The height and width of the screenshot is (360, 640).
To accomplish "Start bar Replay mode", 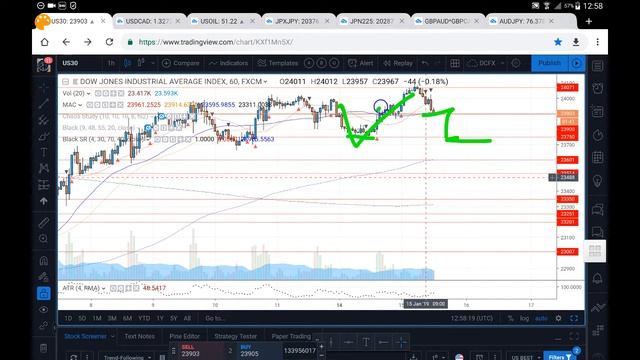I will coord(398,63).
